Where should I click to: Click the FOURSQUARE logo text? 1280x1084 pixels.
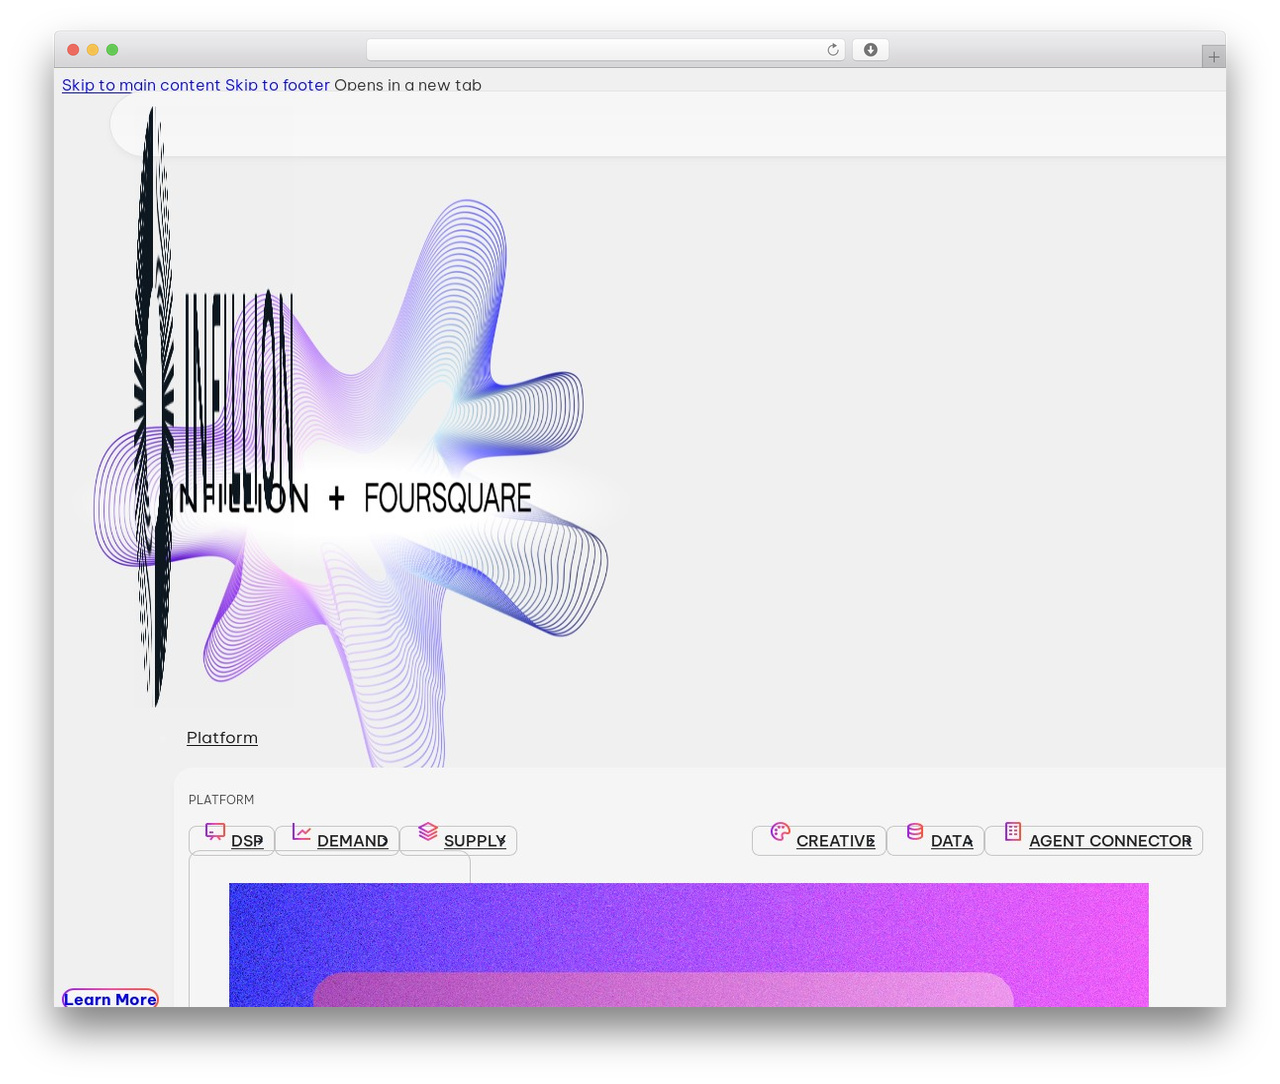447,498
